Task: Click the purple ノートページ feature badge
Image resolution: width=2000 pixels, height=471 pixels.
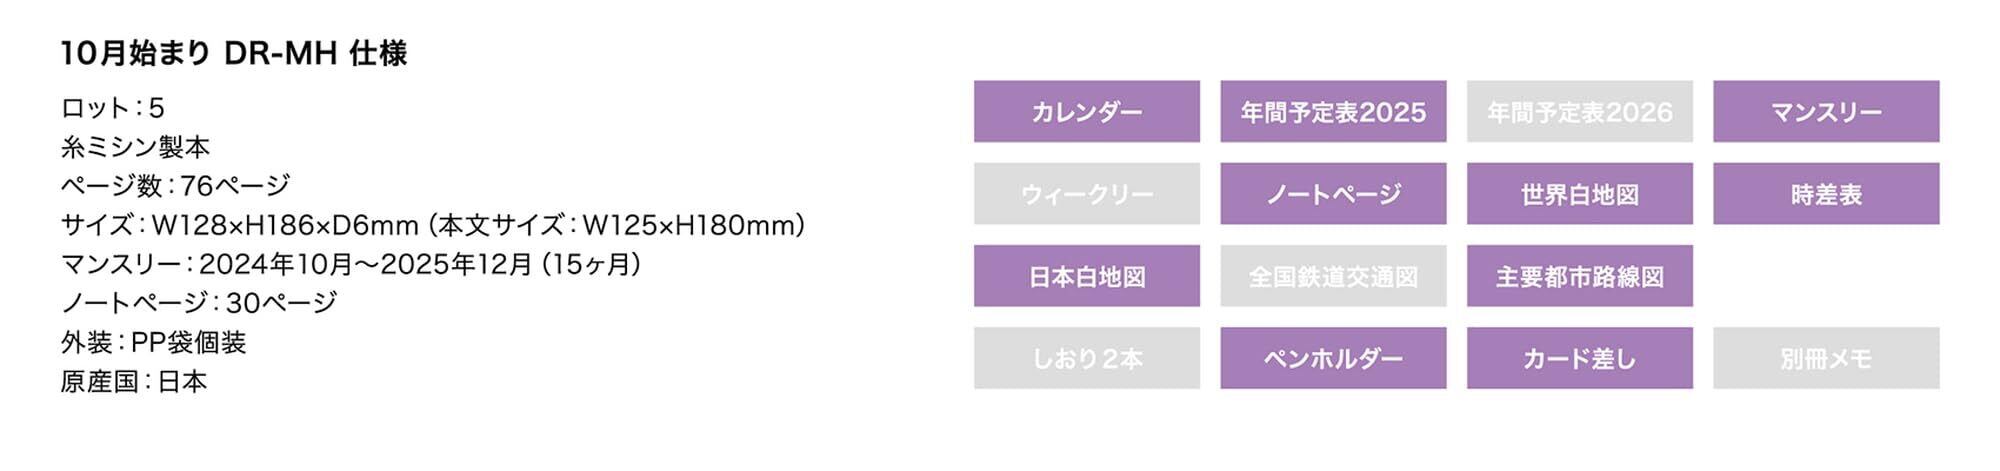Action: (1332, 194)
